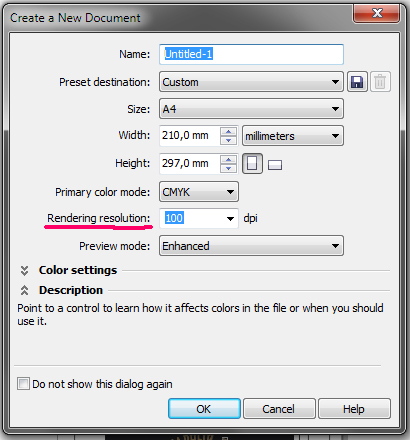410x440 pixels.
Task: Decrease Height with the down spinner arrow
Action: coord(228,168)
